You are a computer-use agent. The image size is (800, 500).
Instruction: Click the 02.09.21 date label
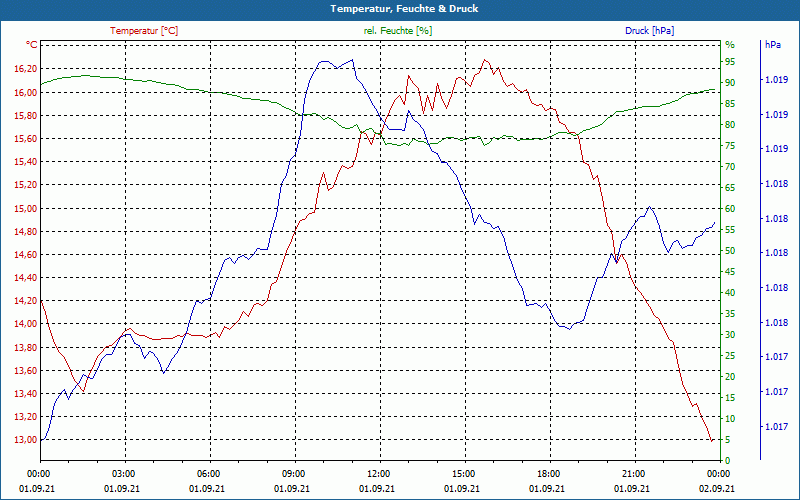(717, 489)
